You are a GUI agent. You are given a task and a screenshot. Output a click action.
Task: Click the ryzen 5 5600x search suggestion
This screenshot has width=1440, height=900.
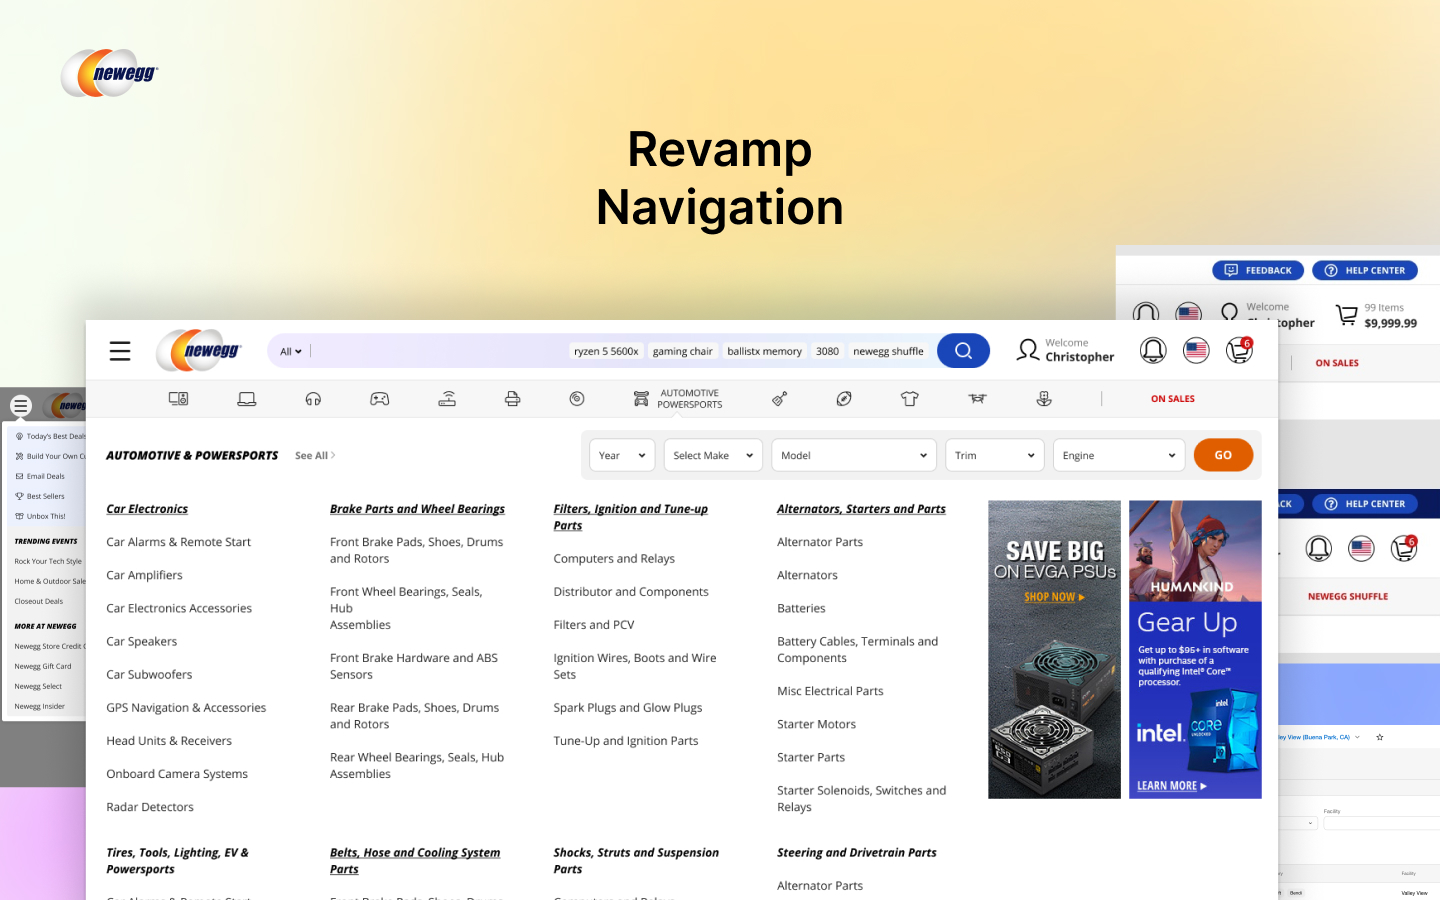tap(606, 351)
